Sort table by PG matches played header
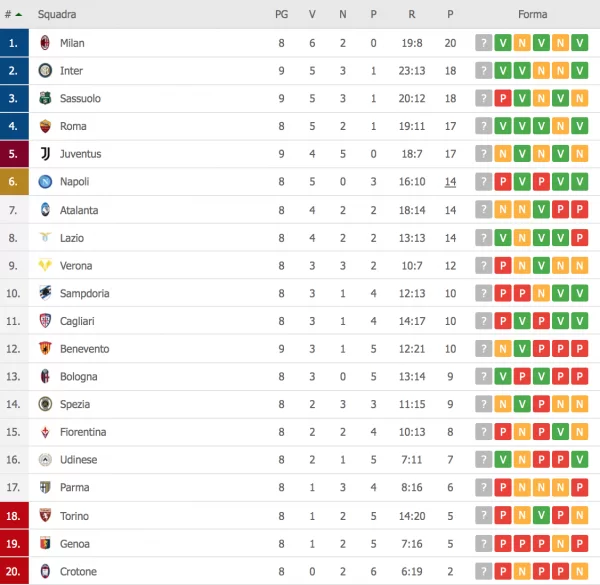The height and width of the screenshot is (585, 600). pyautogui.click(x=281, y=15)
